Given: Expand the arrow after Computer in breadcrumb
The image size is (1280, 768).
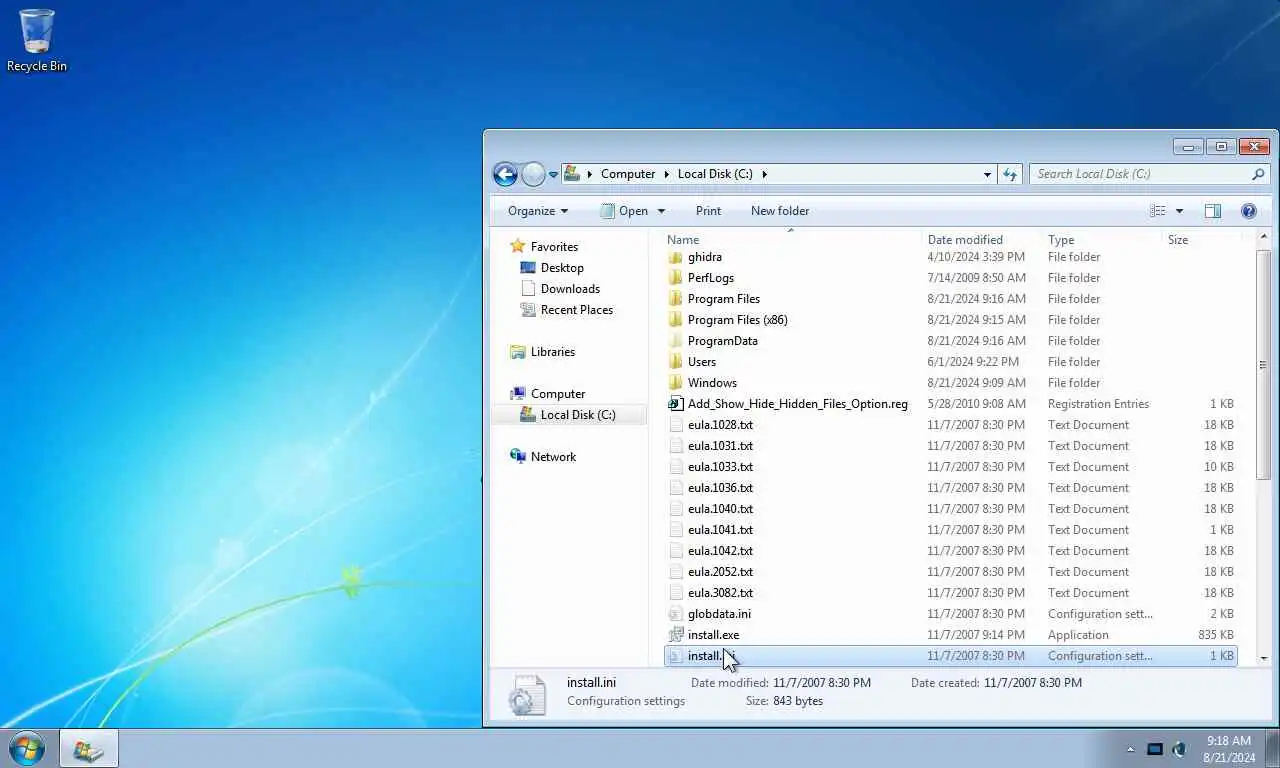Looking at the screenshot, I should [x=666, y=174].
